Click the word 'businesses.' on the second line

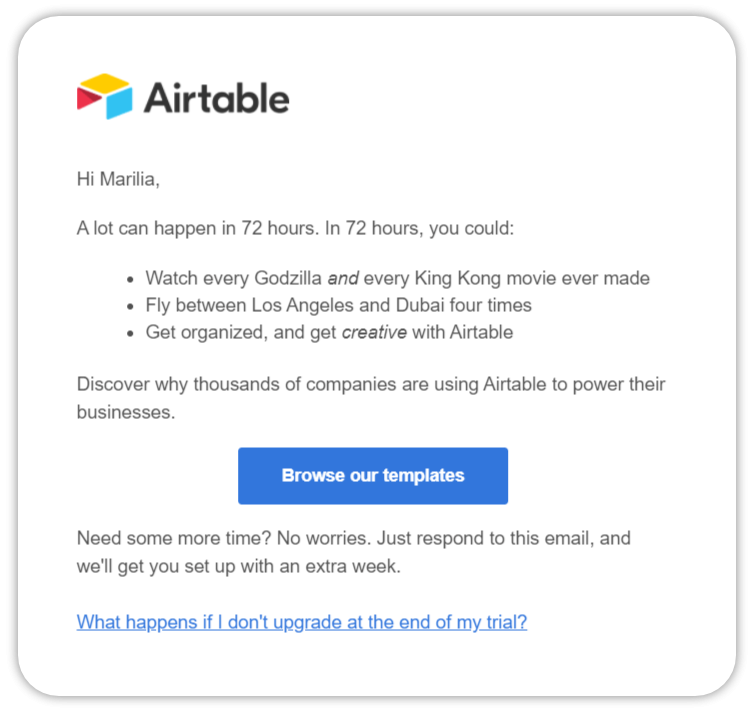(126, 412)
